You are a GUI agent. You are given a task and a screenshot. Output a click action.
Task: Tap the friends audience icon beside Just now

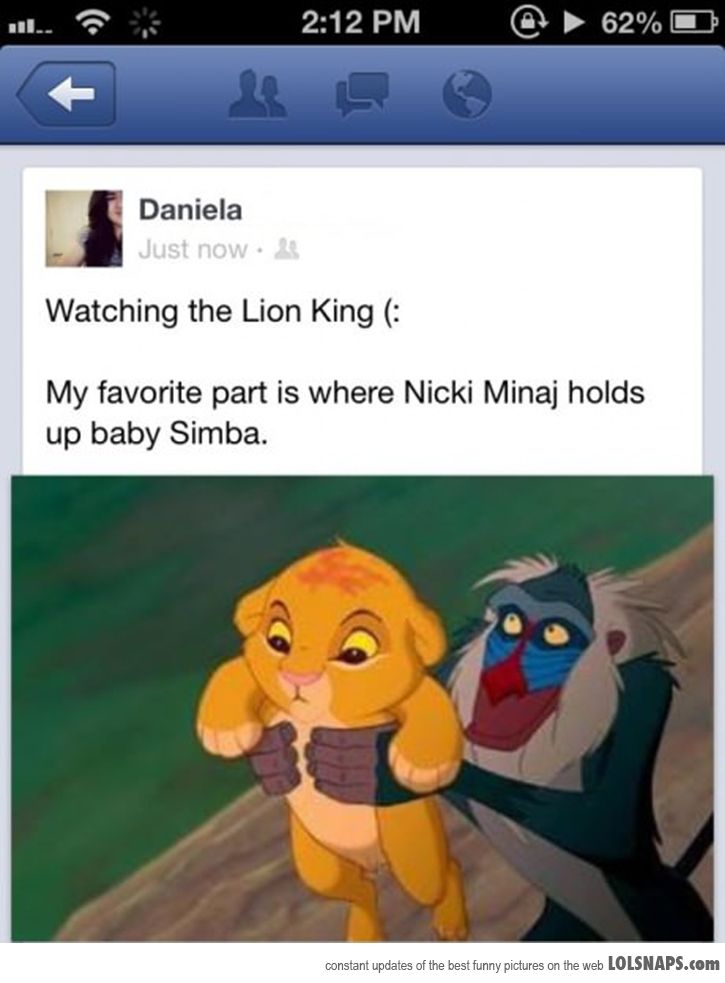288,249
